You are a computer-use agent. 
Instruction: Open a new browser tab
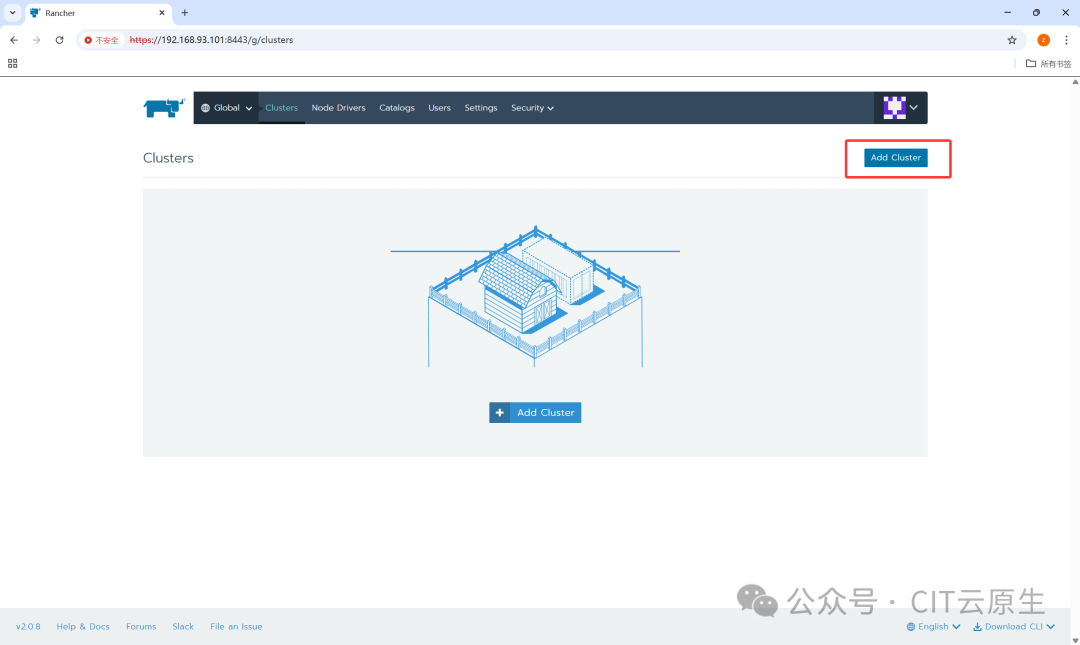185,12
